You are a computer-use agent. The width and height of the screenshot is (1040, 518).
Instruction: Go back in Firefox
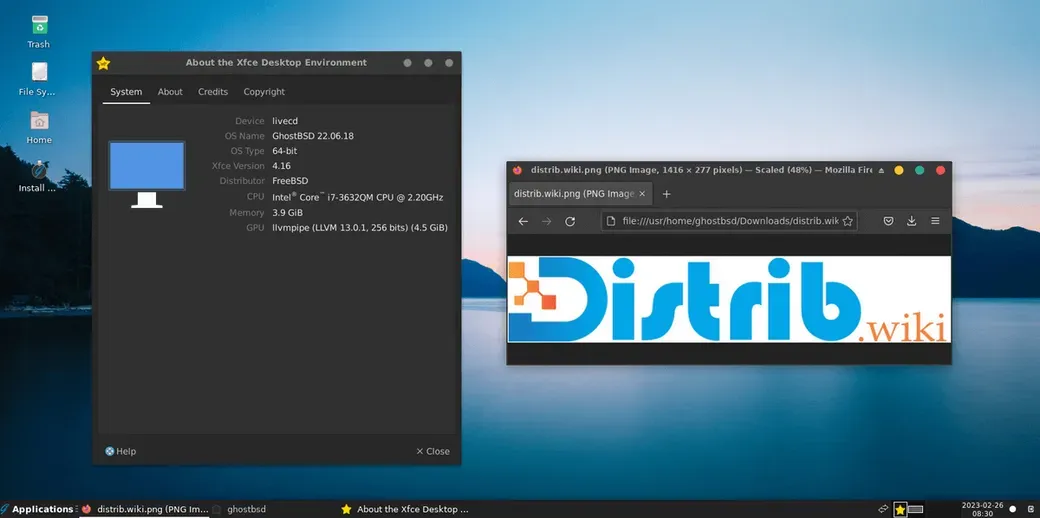(523, 221)
